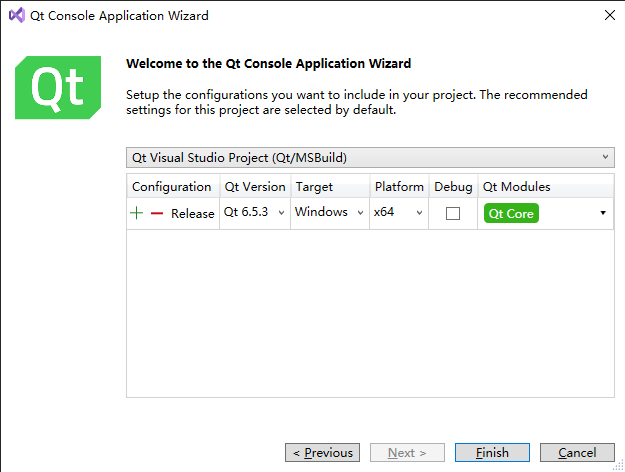Expand the Qt Modules dropdown arrow
Image resolution: width=625 pixels, height=472 pixels.
[x=603, y=213]
